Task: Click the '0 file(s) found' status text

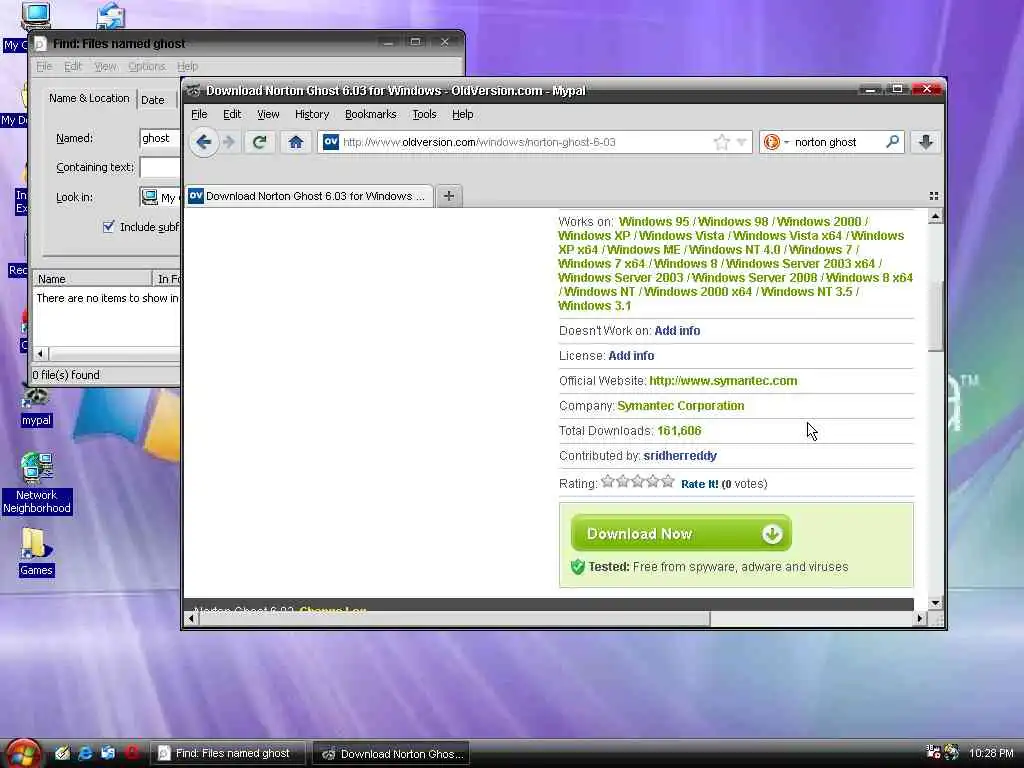Action: click(66, 375)
